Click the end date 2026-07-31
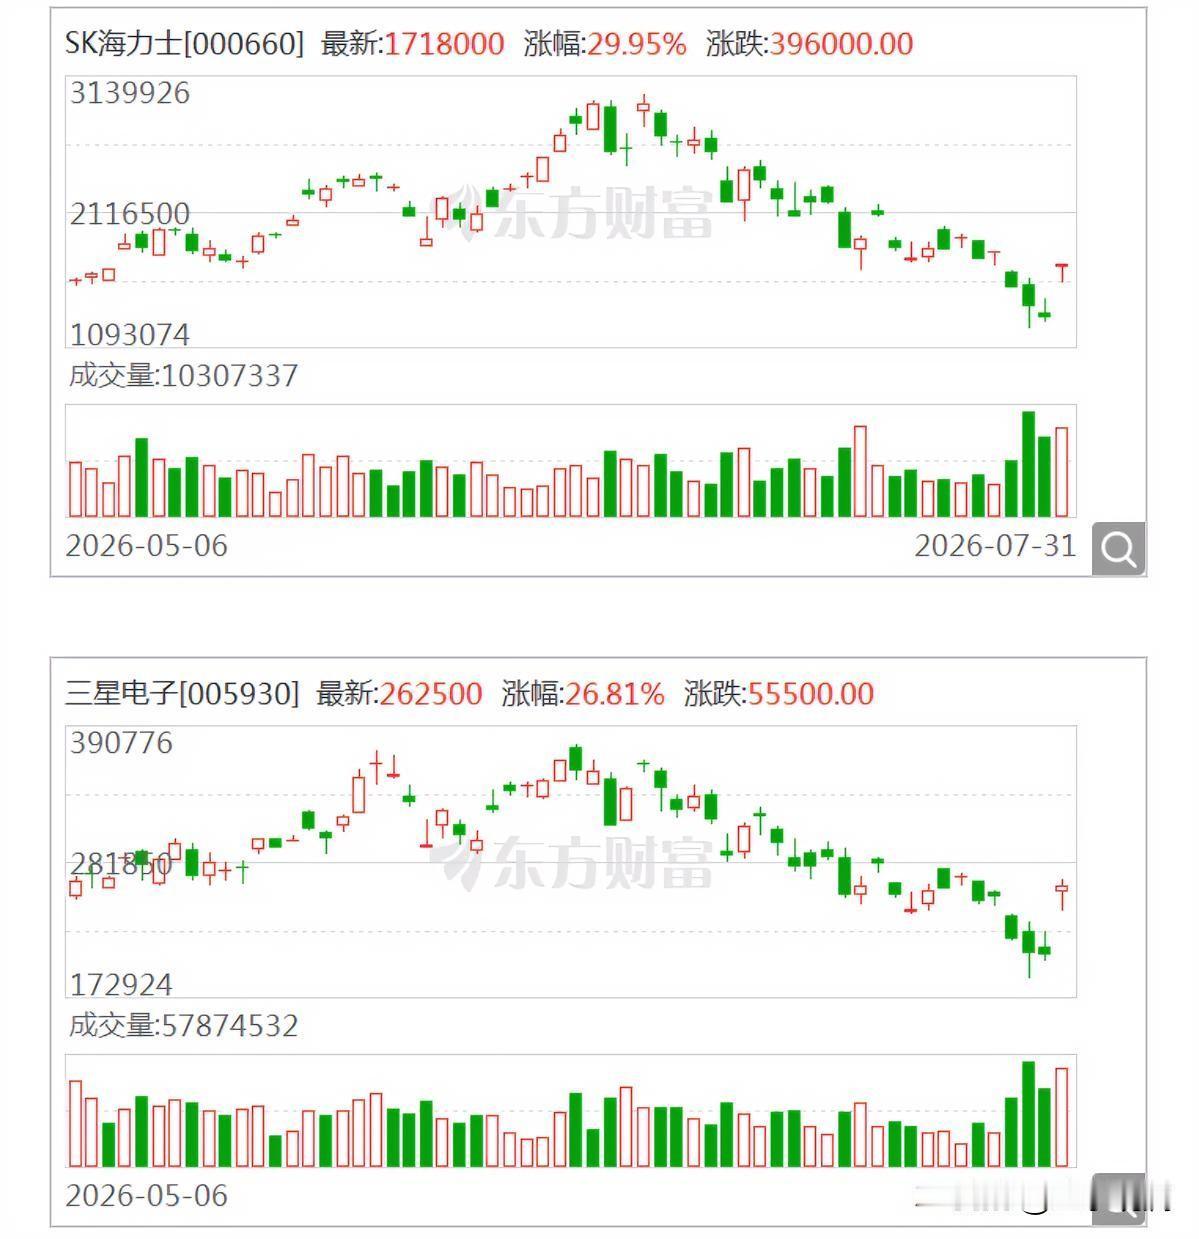The width and height of the screenshot is (1199, 1239). coord(996,546)
